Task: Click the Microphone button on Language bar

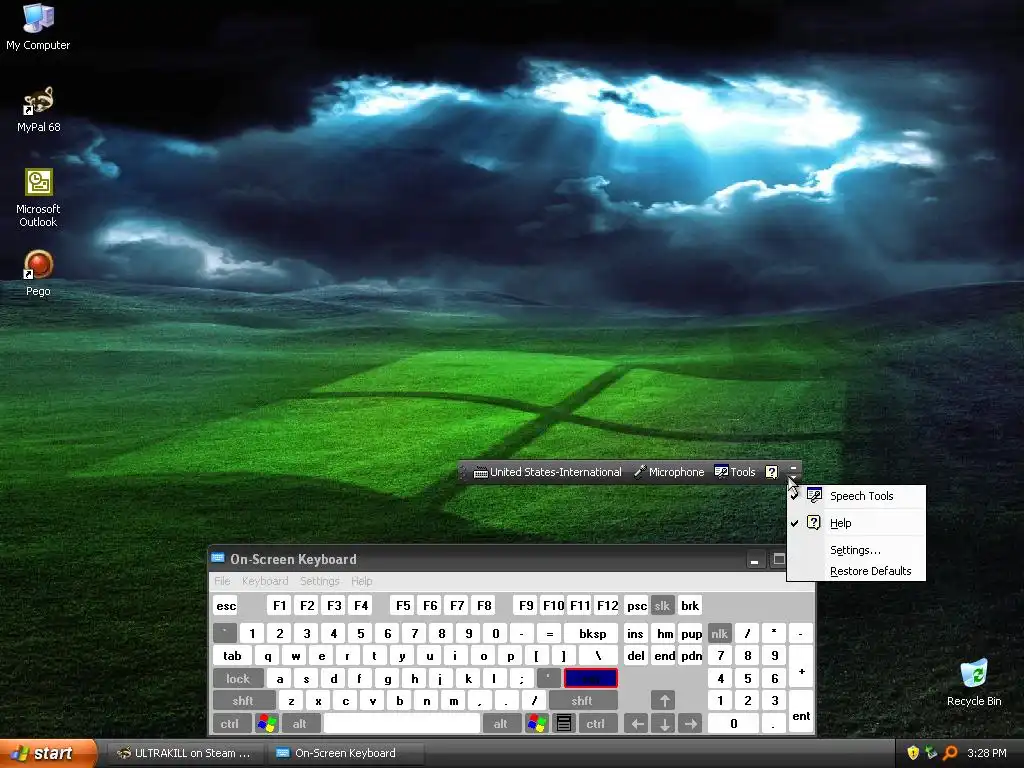Action: pos(669,472)
